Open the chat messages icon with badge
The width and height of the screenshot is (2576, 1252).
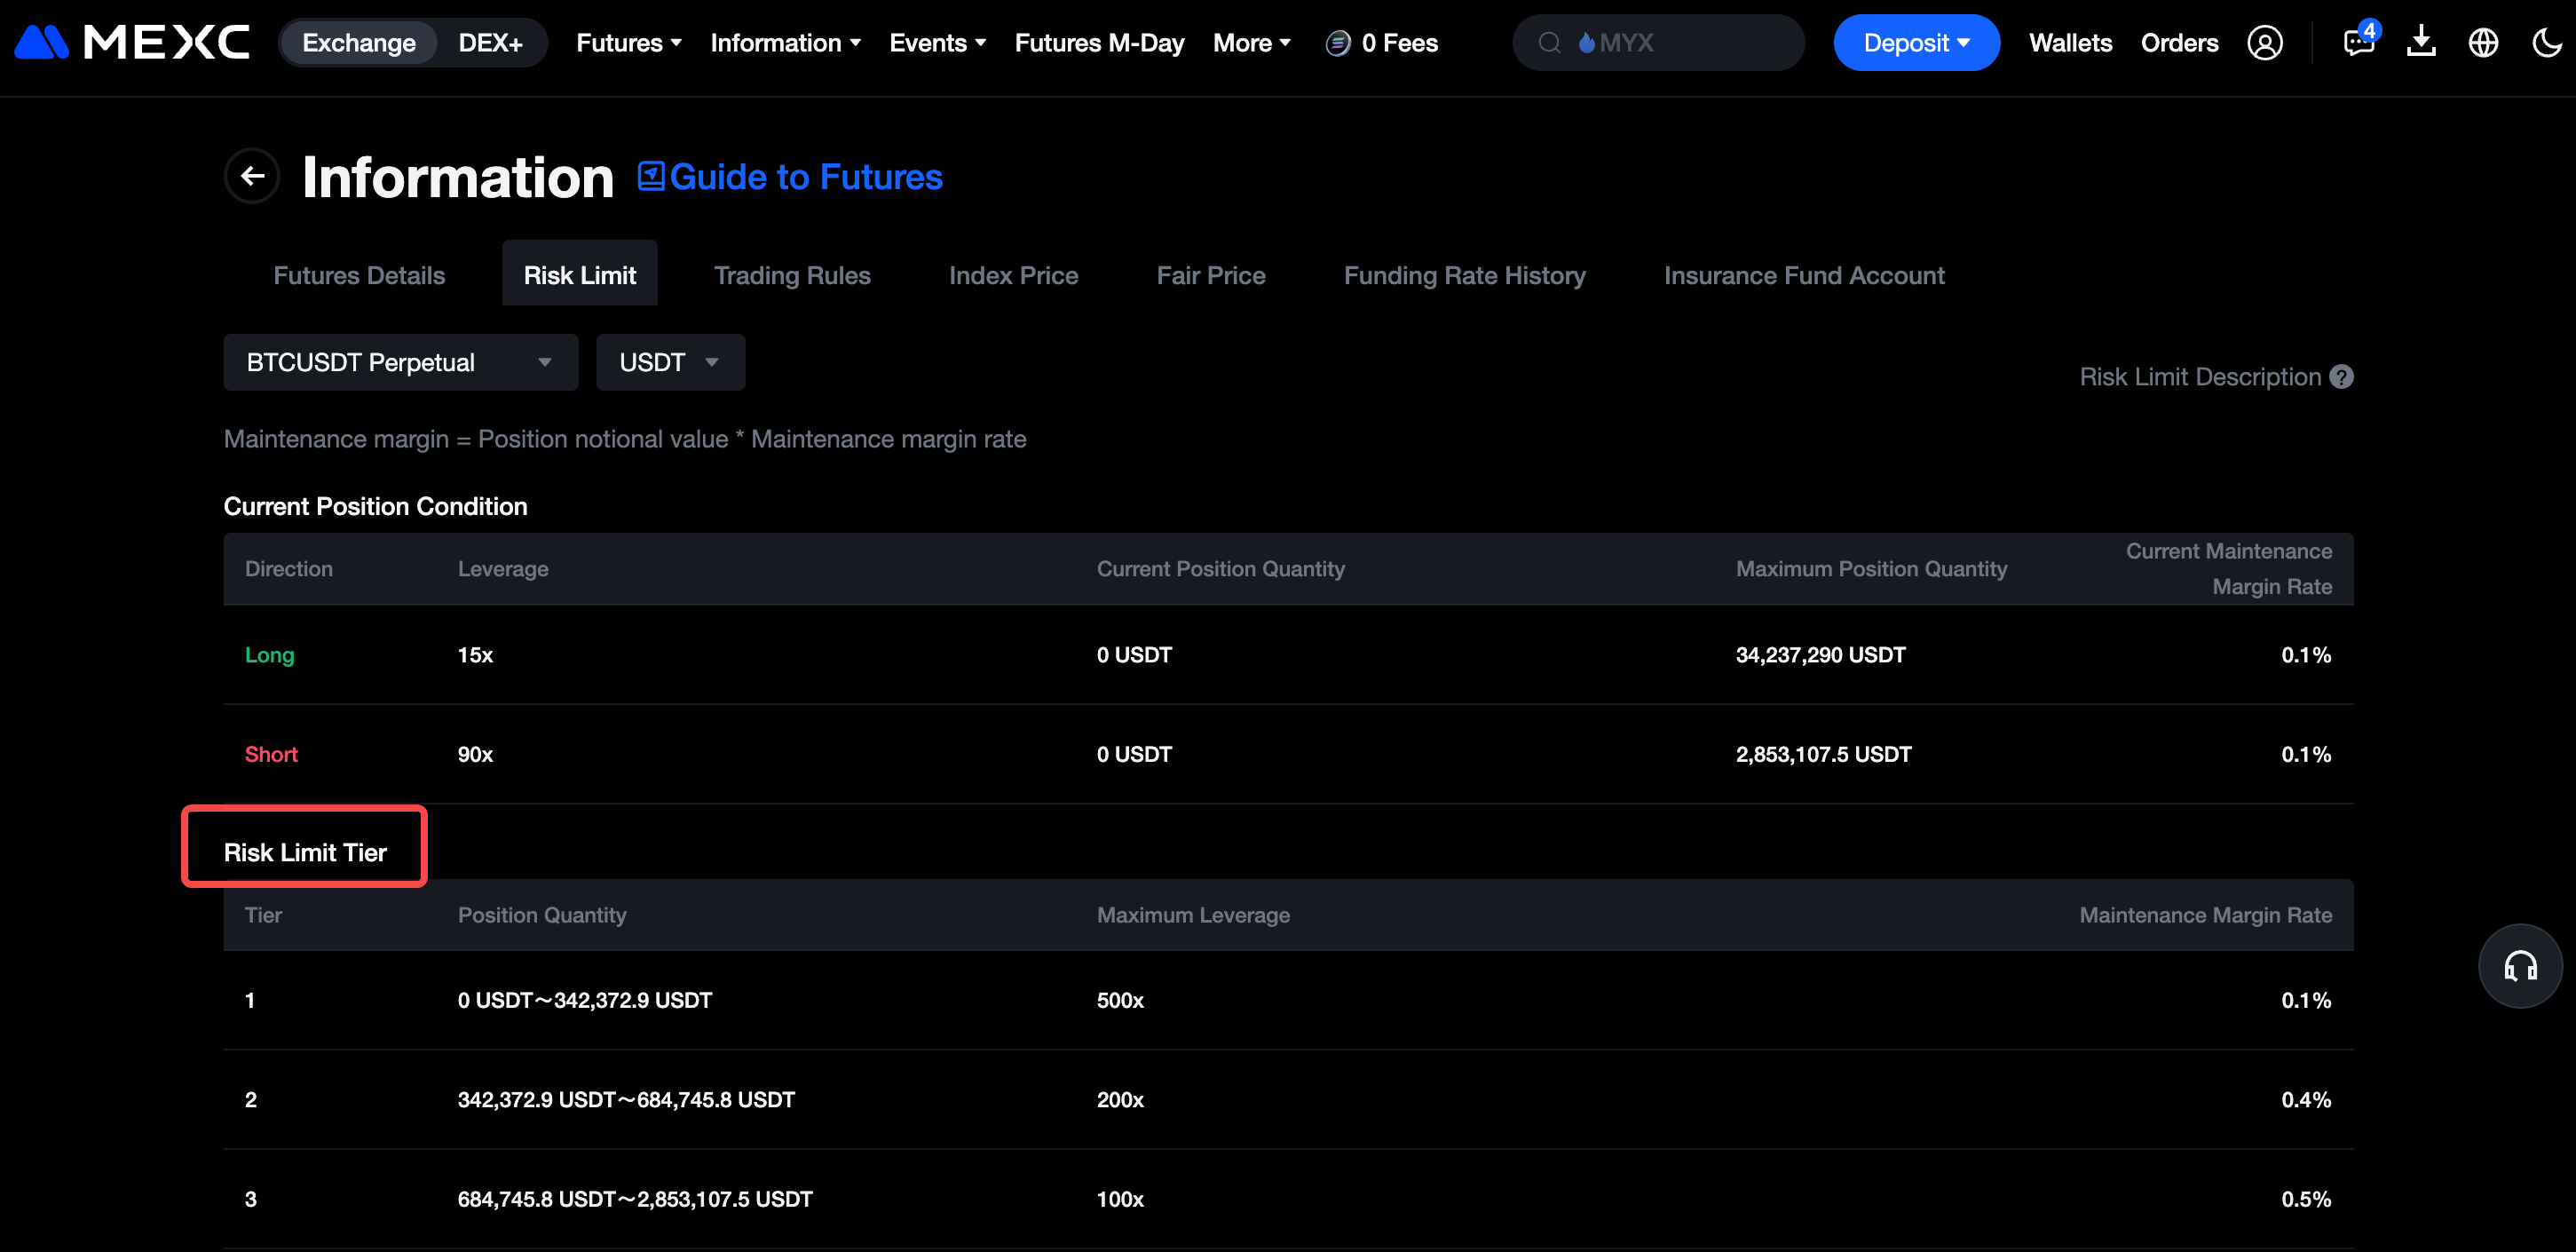2358,43
